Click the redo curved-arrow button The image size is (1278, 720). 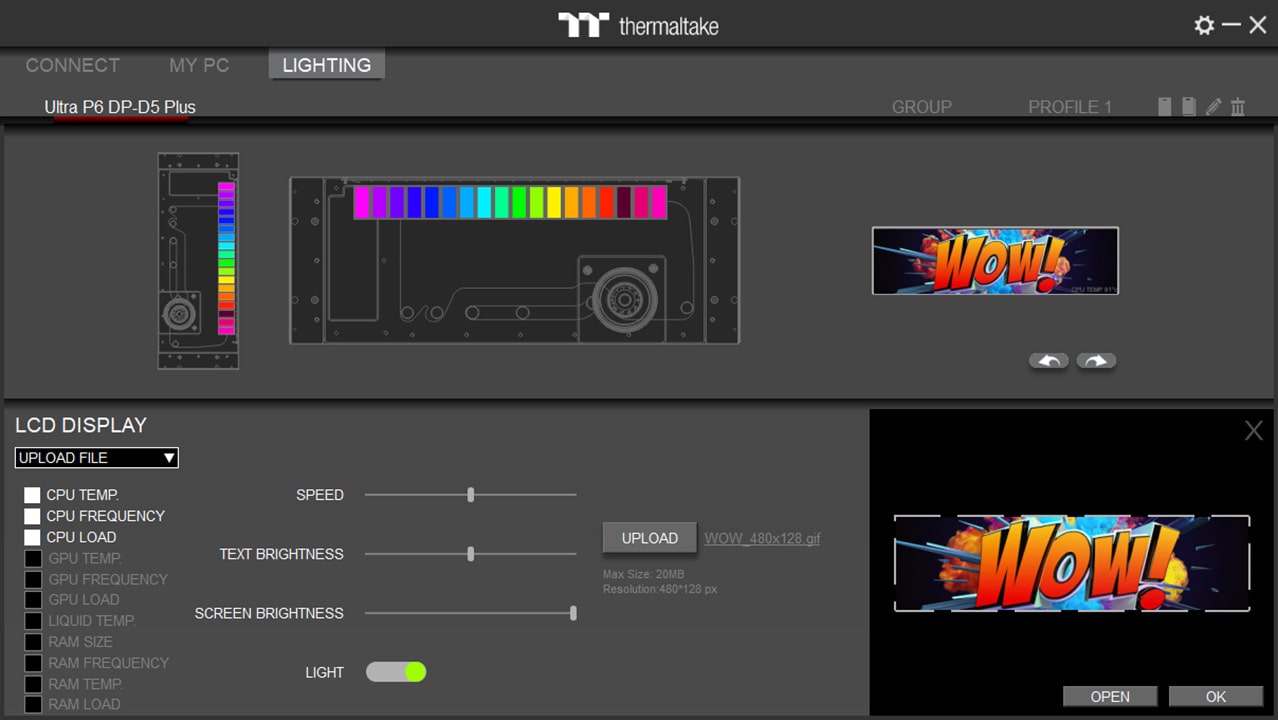(x=1096, y=361)
